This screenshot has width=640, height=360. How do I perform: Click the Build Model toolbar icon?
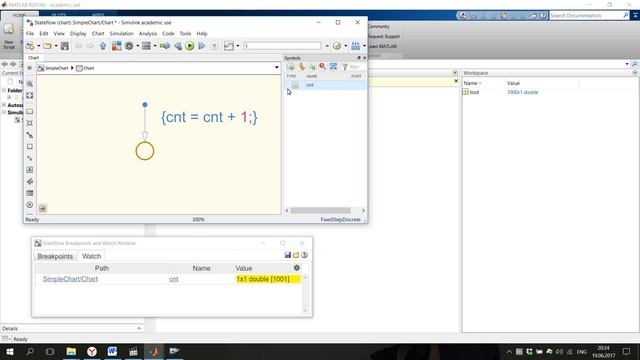[x=356, y=46]
